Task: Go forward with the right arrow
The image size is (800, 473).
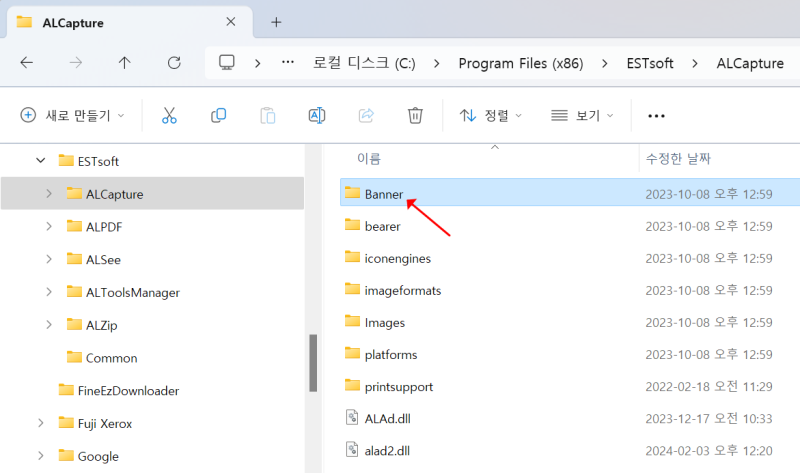Action: [76, 63]
